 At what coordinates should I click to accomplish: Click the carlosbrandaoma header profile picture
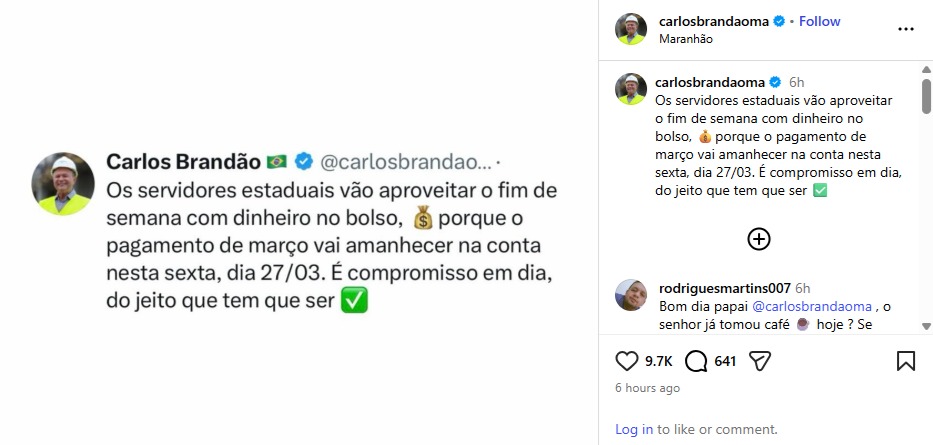point(631,29)
